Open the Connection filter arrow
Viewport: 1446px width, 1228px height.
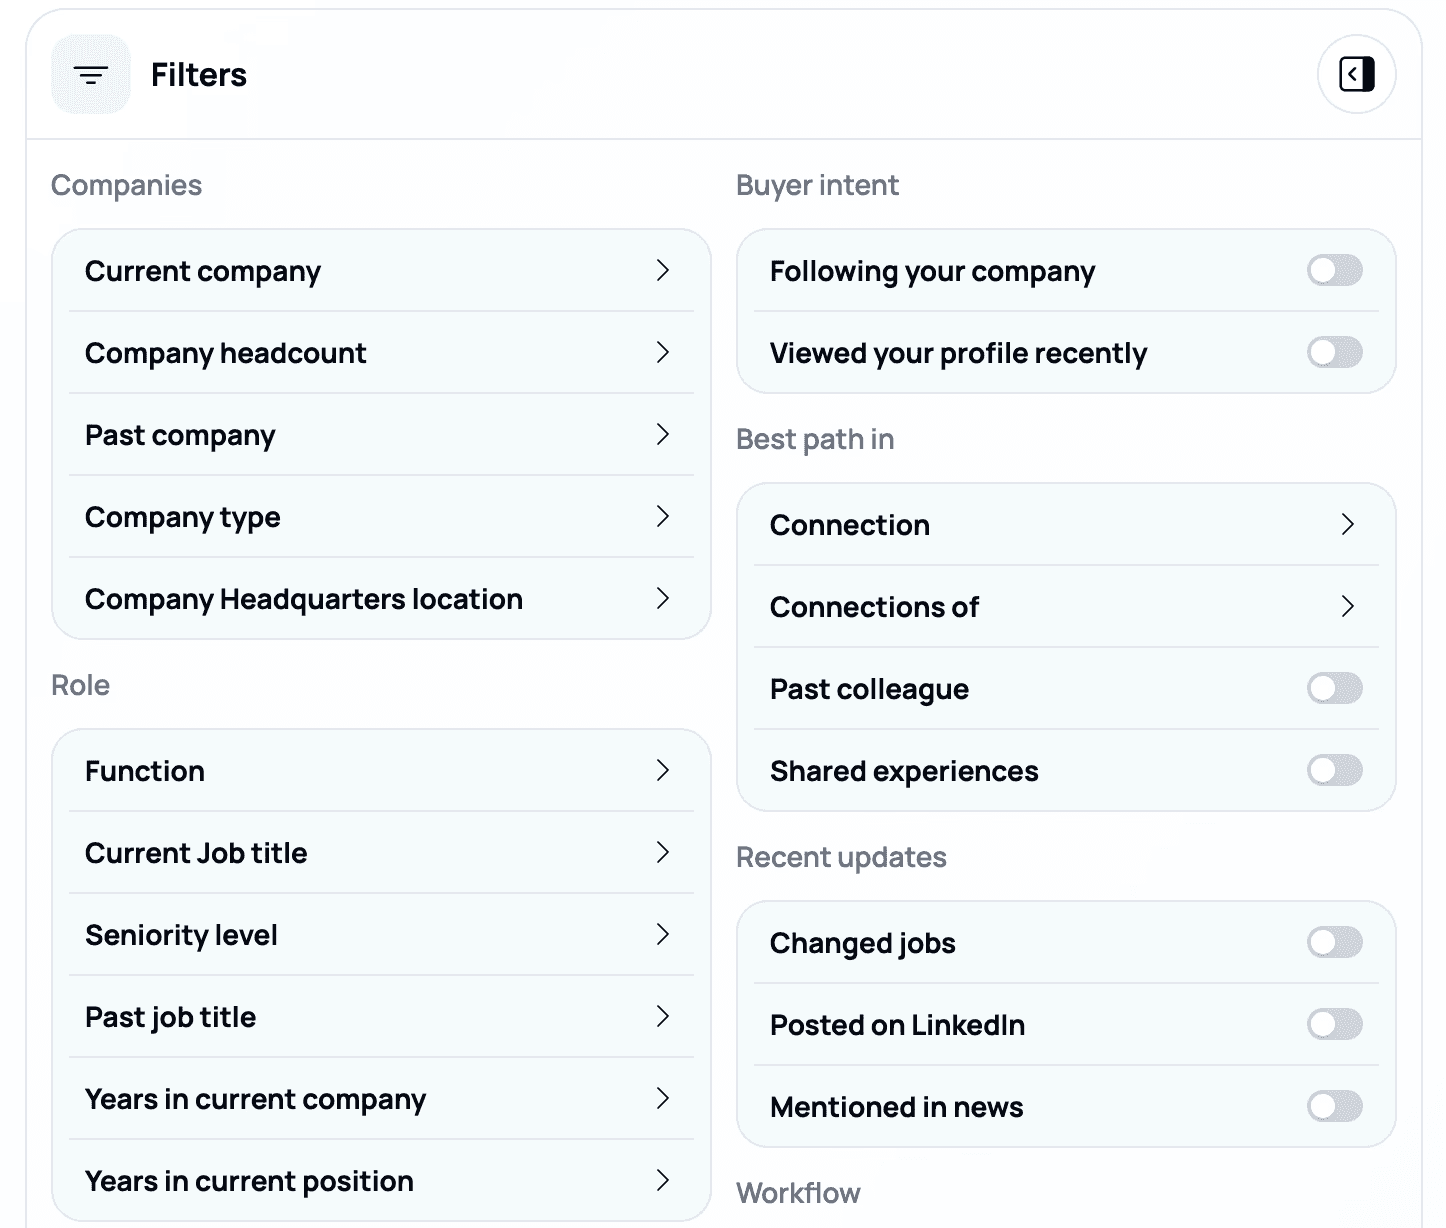pos(1347,525)
